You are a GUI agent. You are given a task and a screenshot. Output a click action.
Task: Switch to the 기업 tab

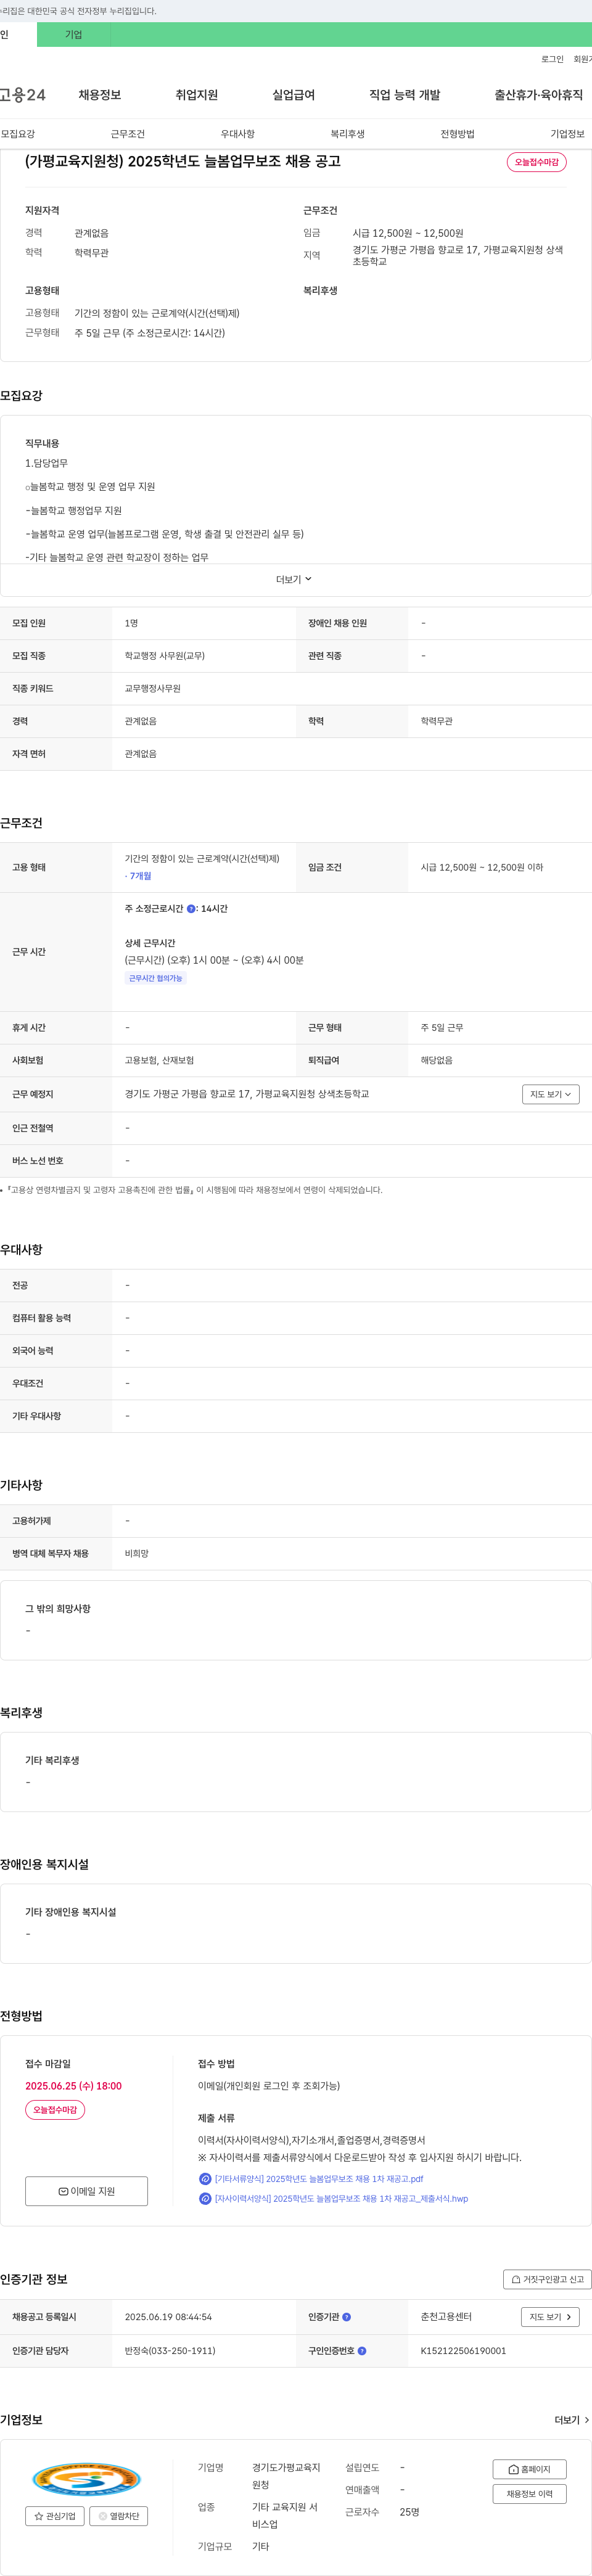coord(73,34)
